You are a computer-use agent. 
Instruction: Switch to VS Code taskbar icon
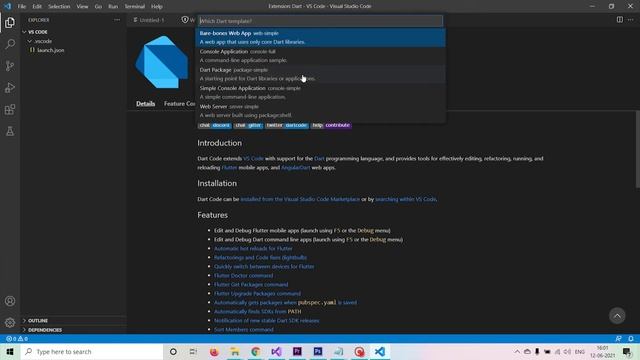point(380,351)
